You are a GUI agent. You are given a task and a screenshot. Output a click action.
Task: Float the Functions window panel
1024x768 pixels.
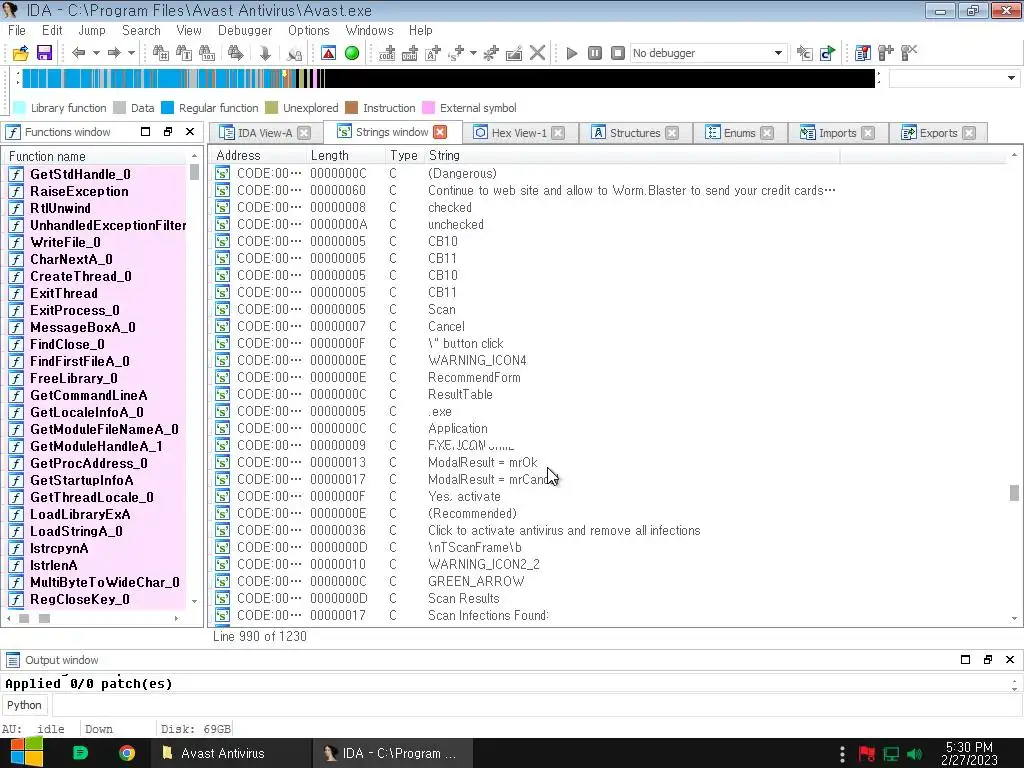(x=168, y=131)
